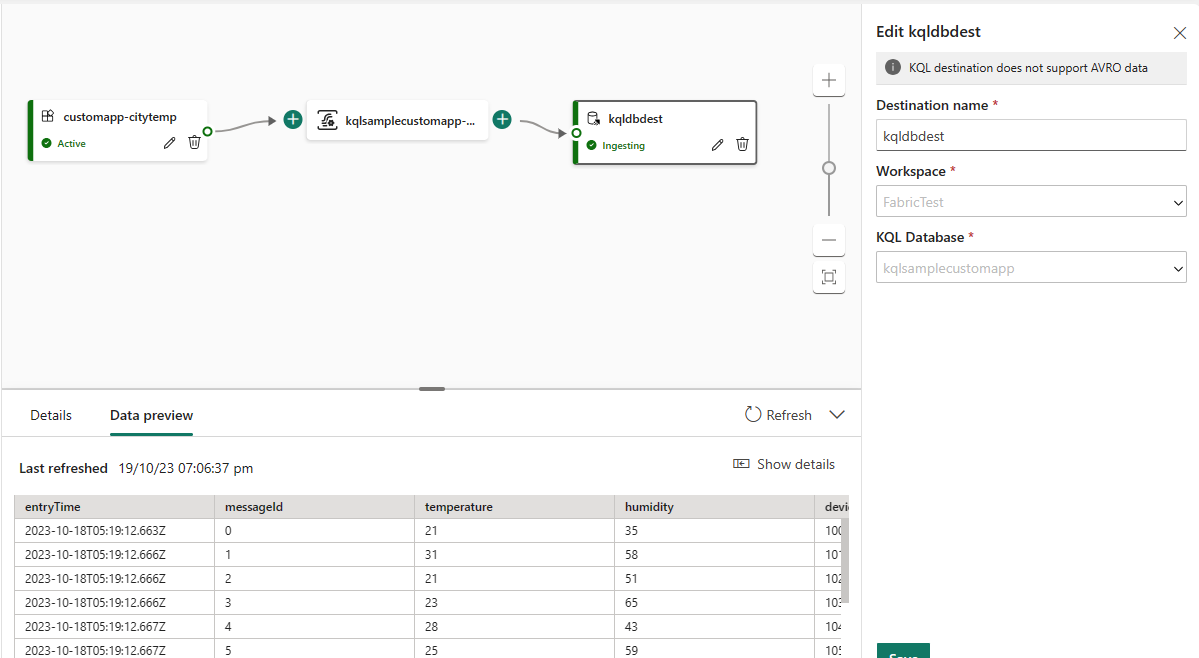Delete the kqldbdest destination node
This screenshot has height=658, width=1199.
click(742, 144)
